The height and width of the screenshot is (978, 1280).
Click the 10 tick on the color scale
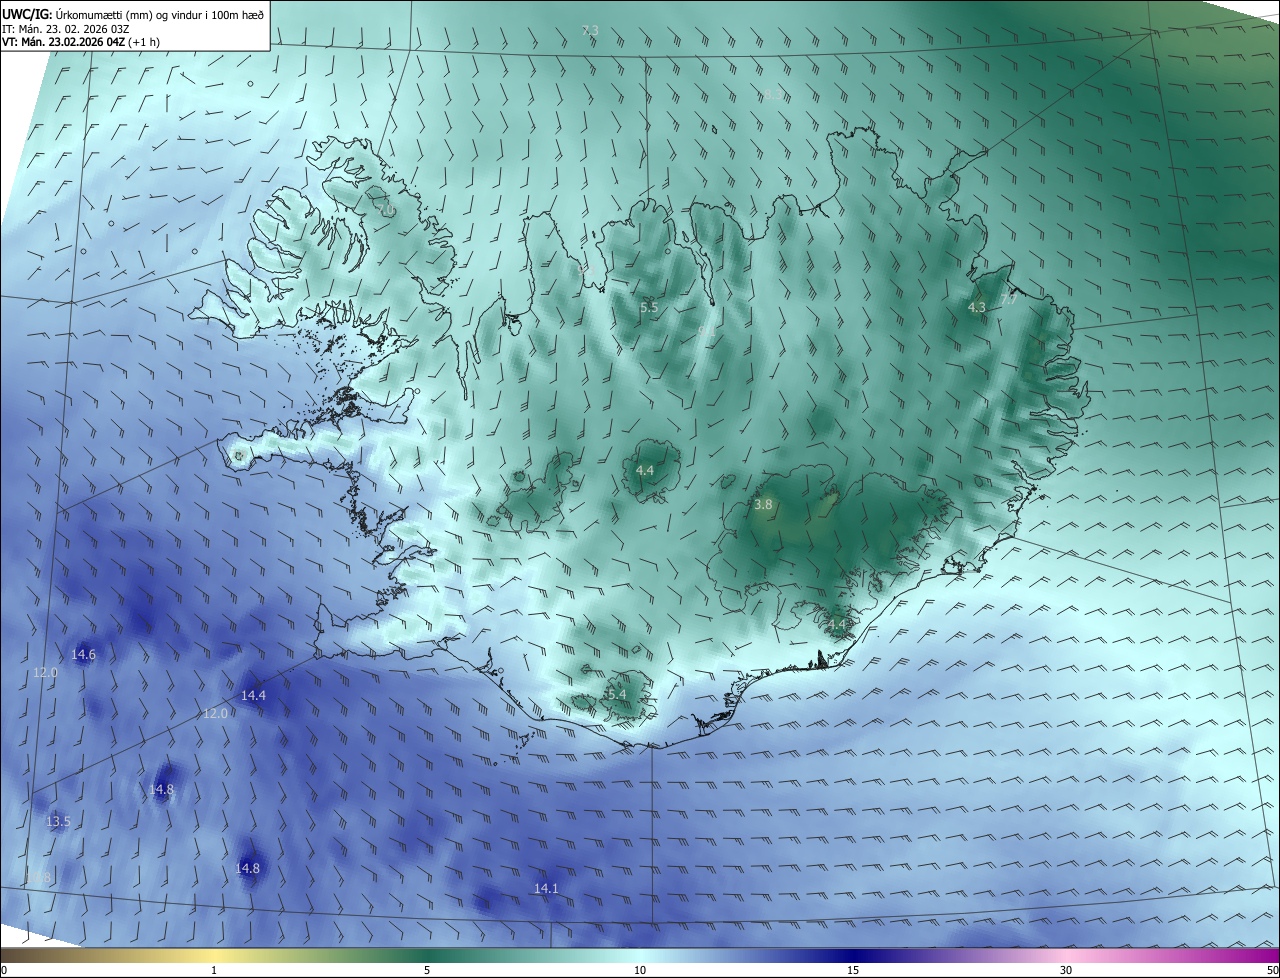tap(640, 971)
